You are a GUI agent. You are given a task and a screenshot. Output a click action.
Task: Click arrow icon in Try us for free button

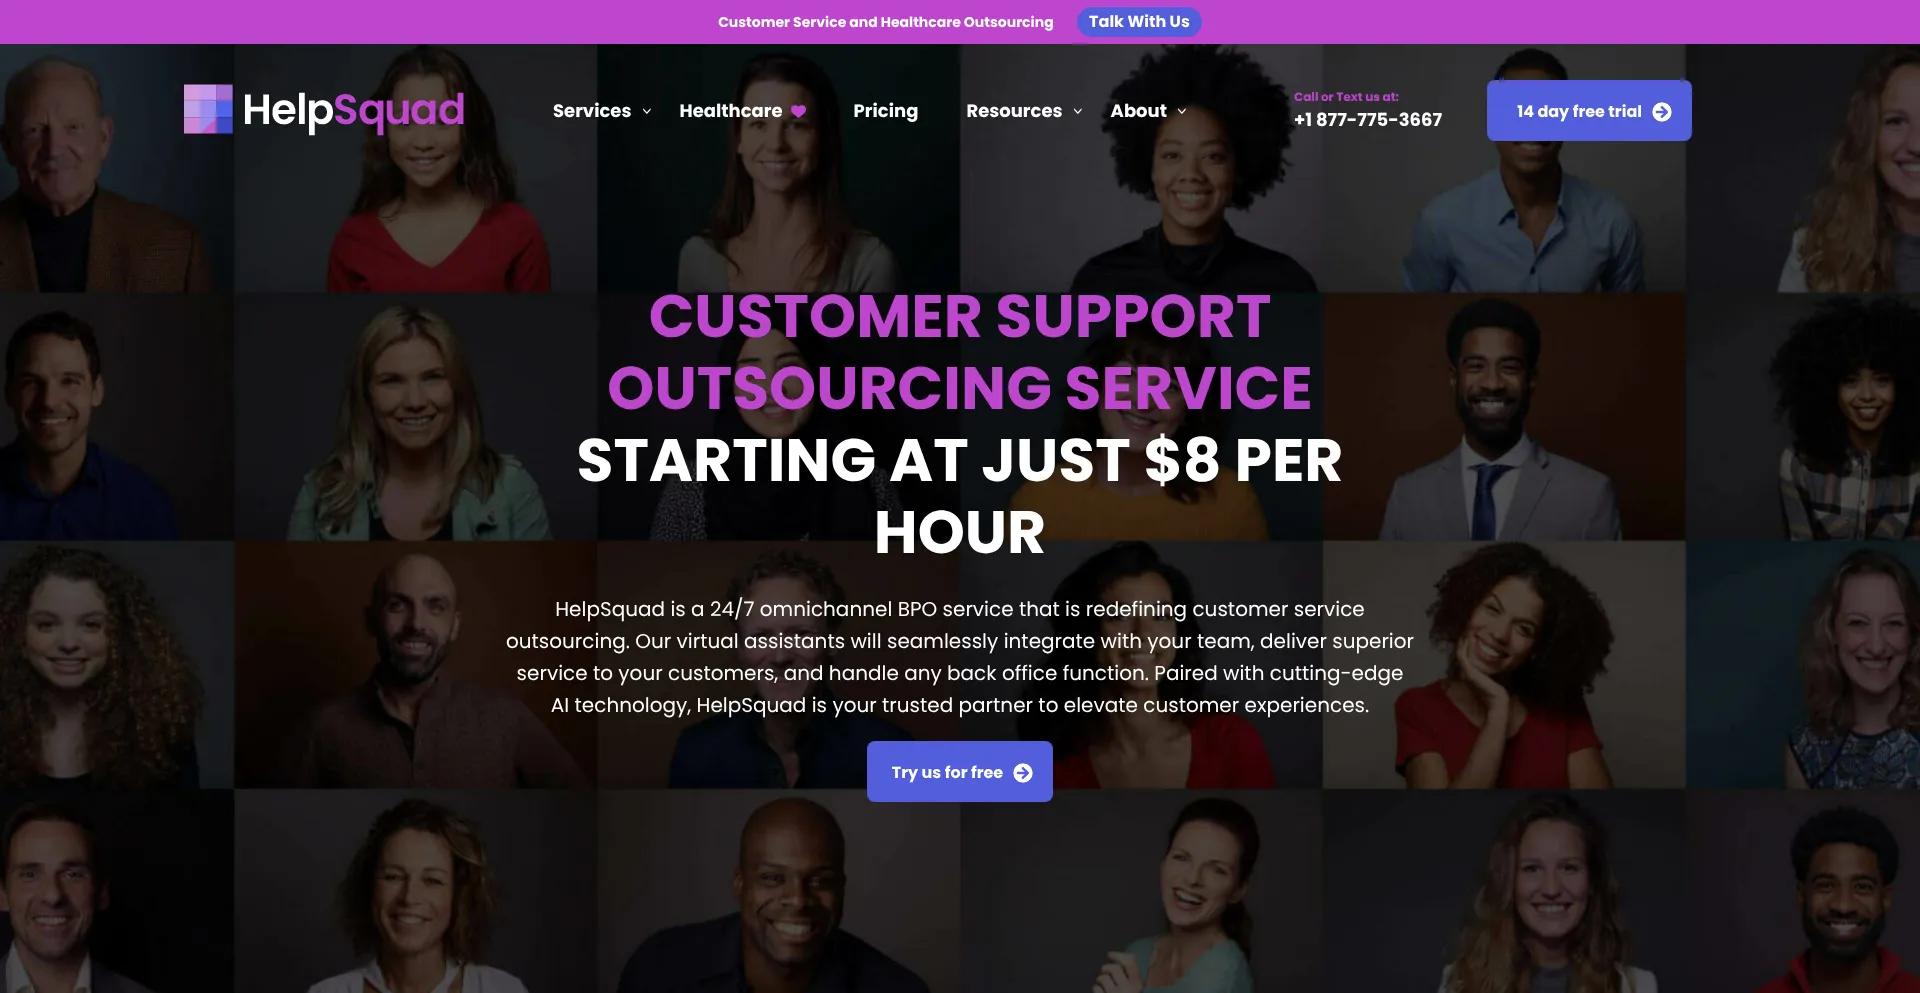1023,772
